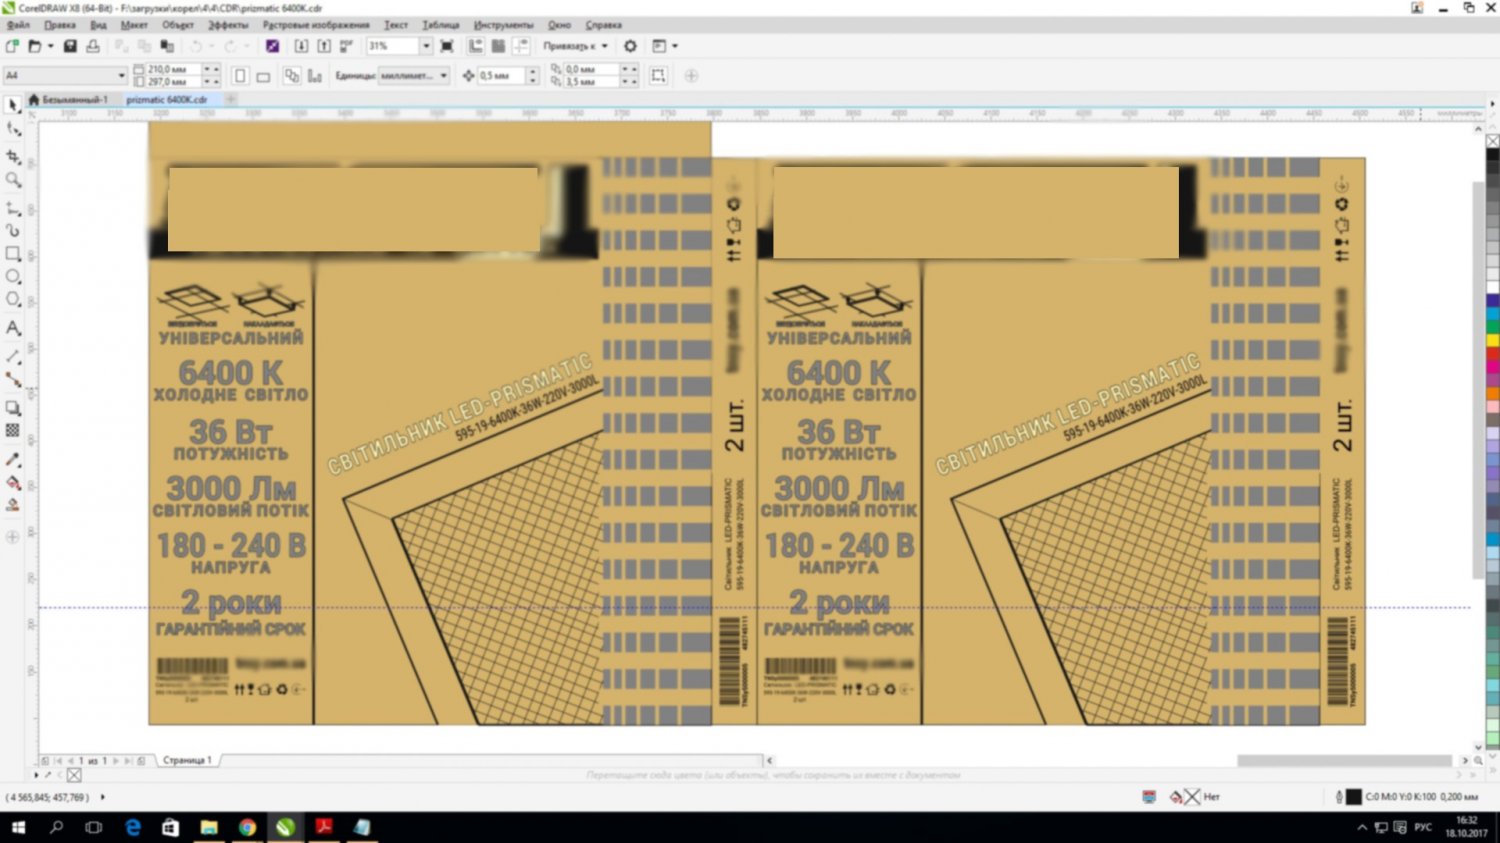This screenshot has width=1500, height=843.
Task: Select the Smart Fill tool
Action: click(13, 506)
